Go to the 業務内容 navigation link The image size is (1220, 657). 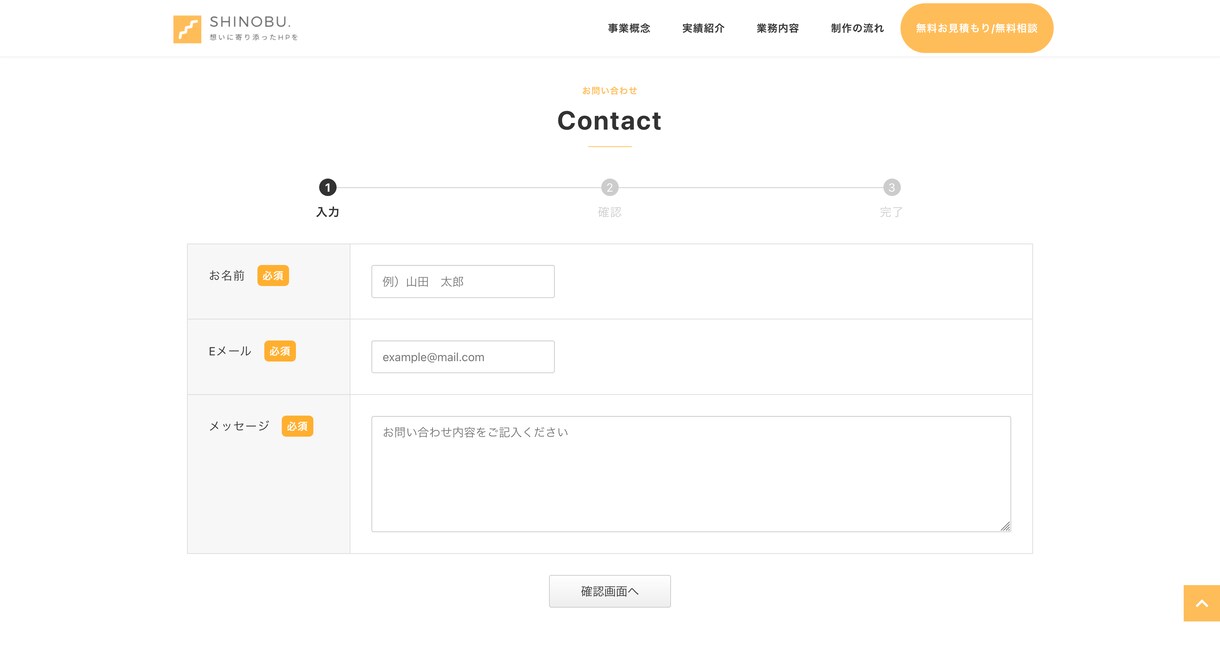778,28
